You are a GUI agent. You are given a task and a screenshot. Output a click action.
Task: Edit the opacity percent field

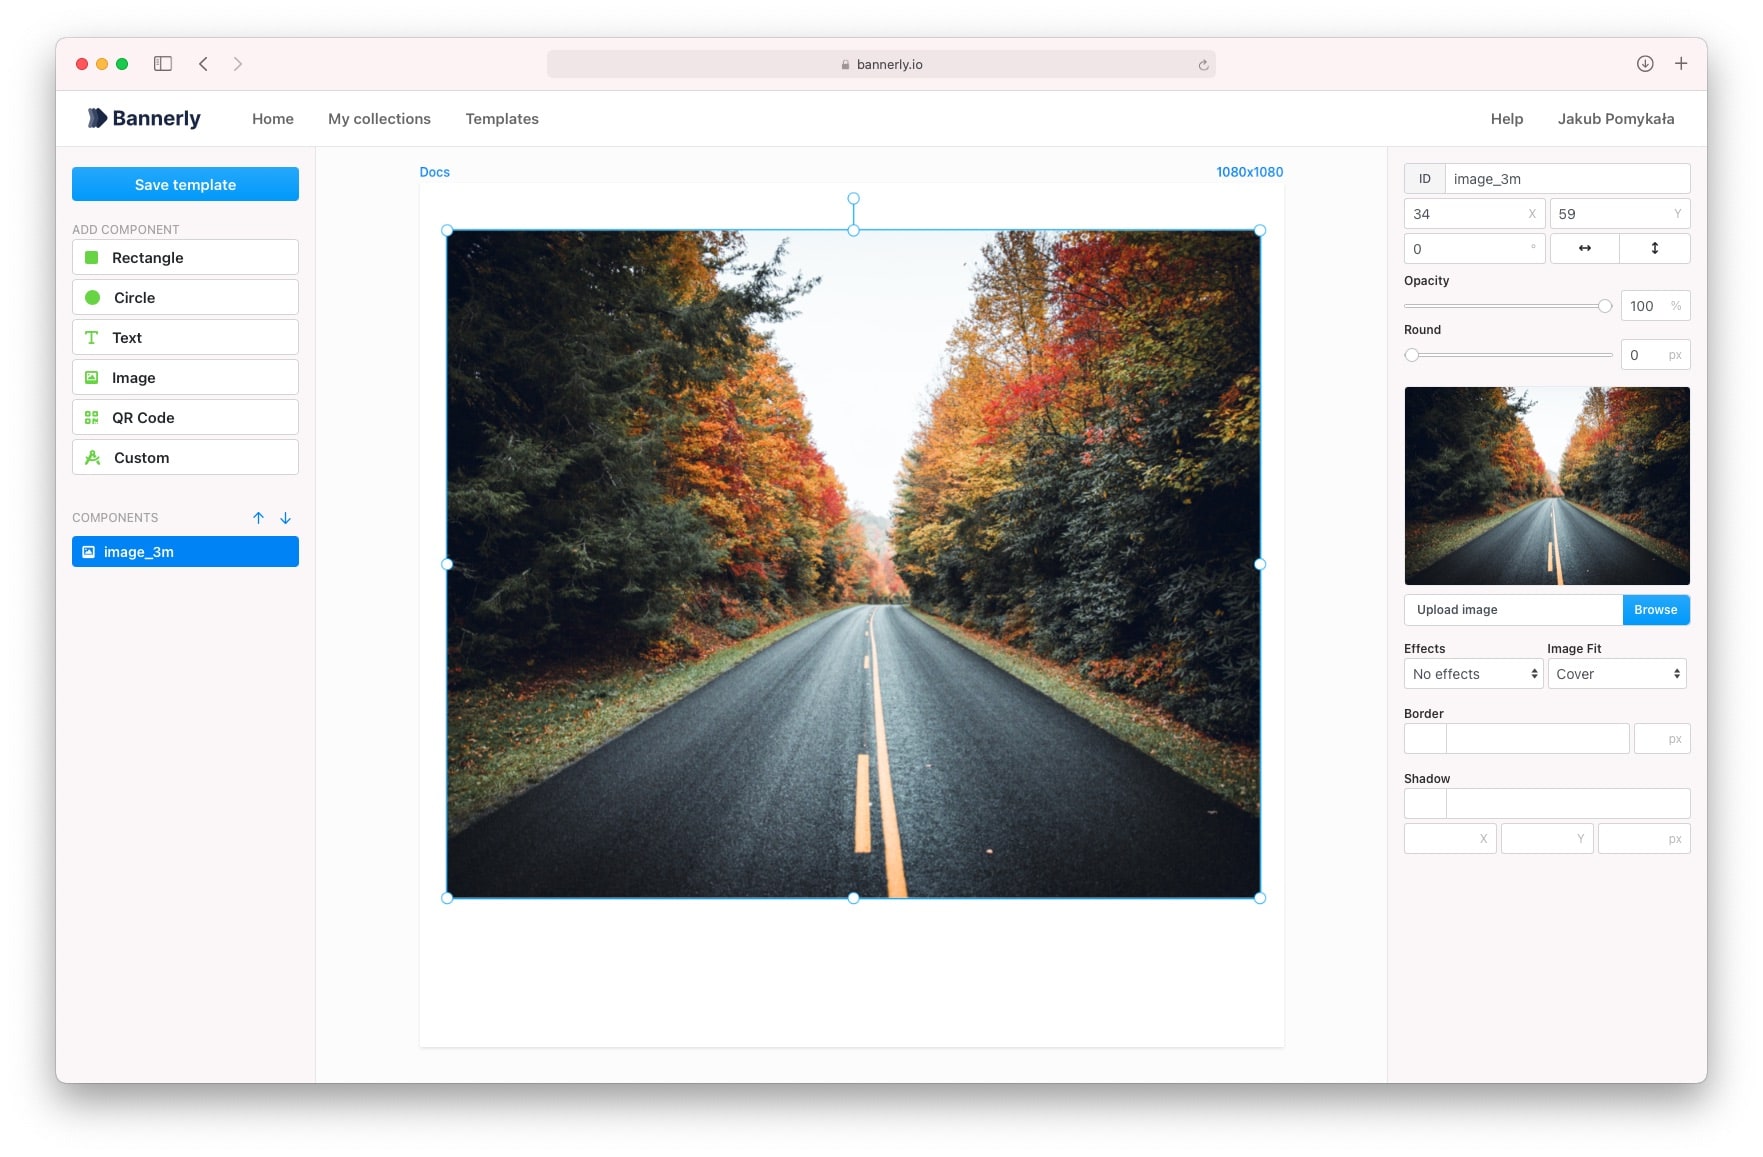(x=1655, y=306)
